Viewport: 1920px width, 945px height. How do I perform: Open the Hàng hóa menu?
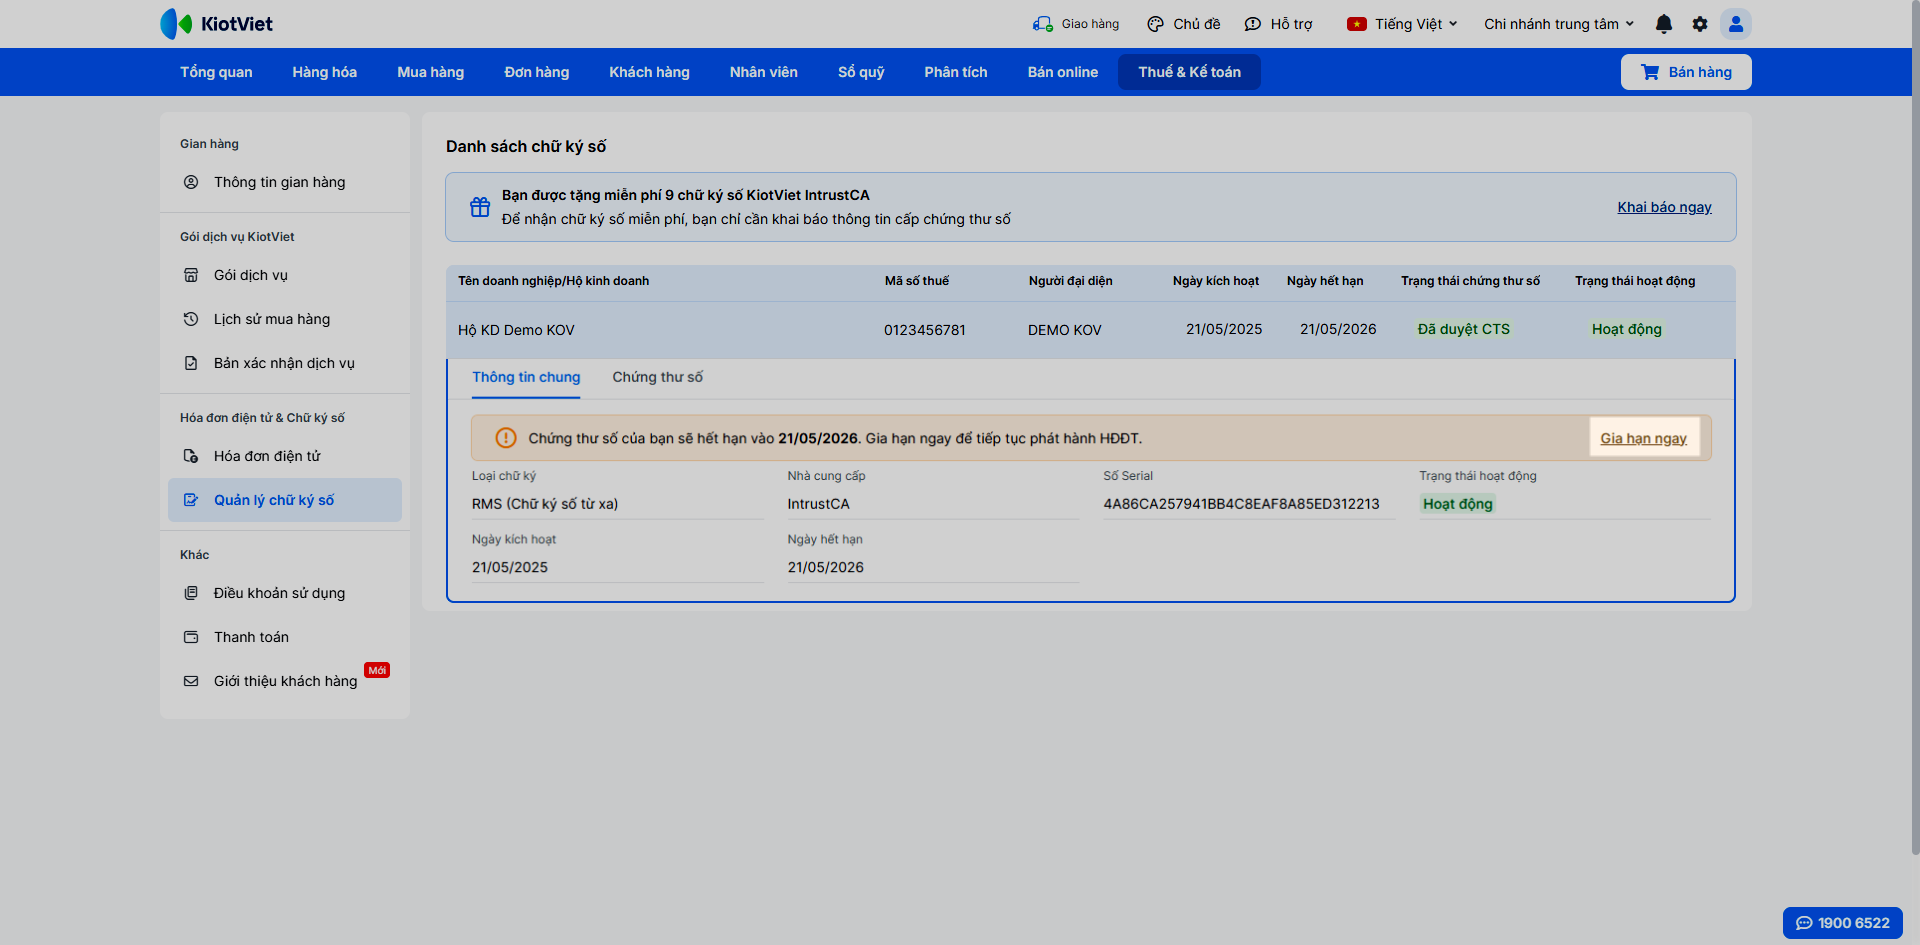[x=325, y=72]
